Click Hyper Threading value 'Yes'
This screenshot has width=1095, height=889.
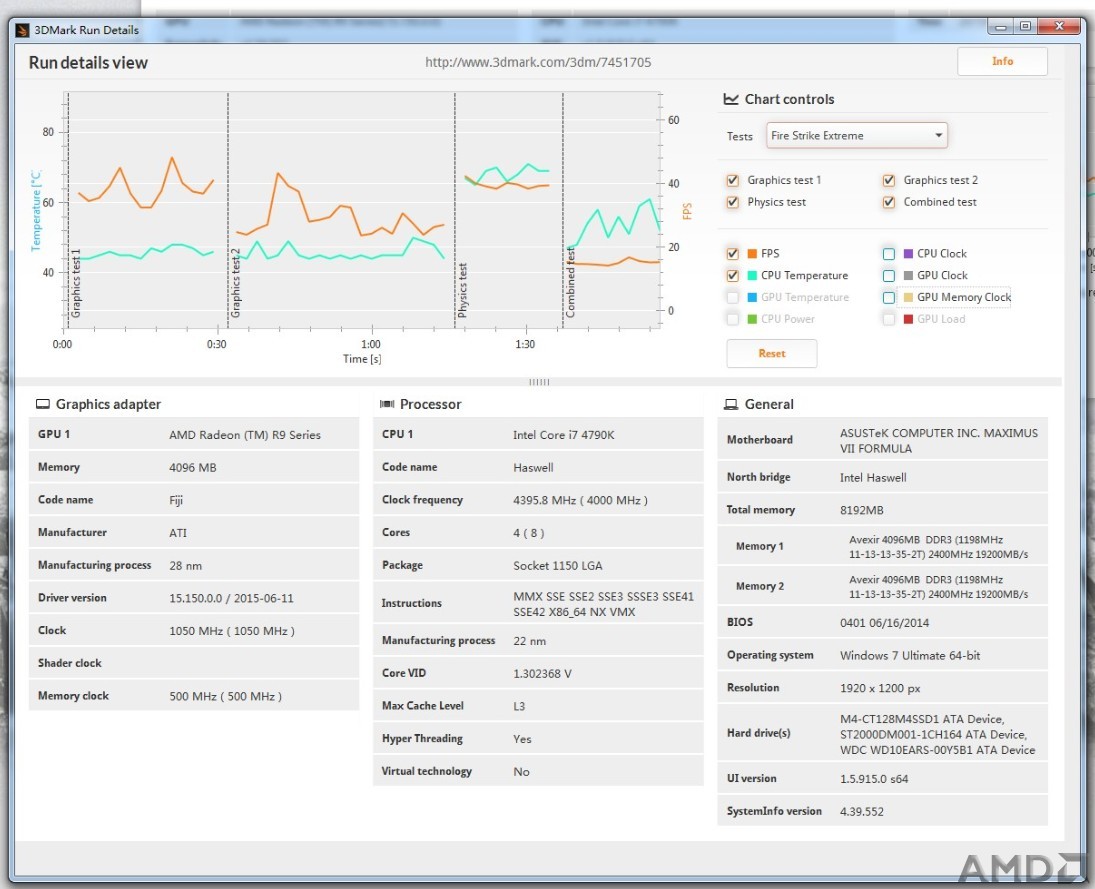pos(522,739)
